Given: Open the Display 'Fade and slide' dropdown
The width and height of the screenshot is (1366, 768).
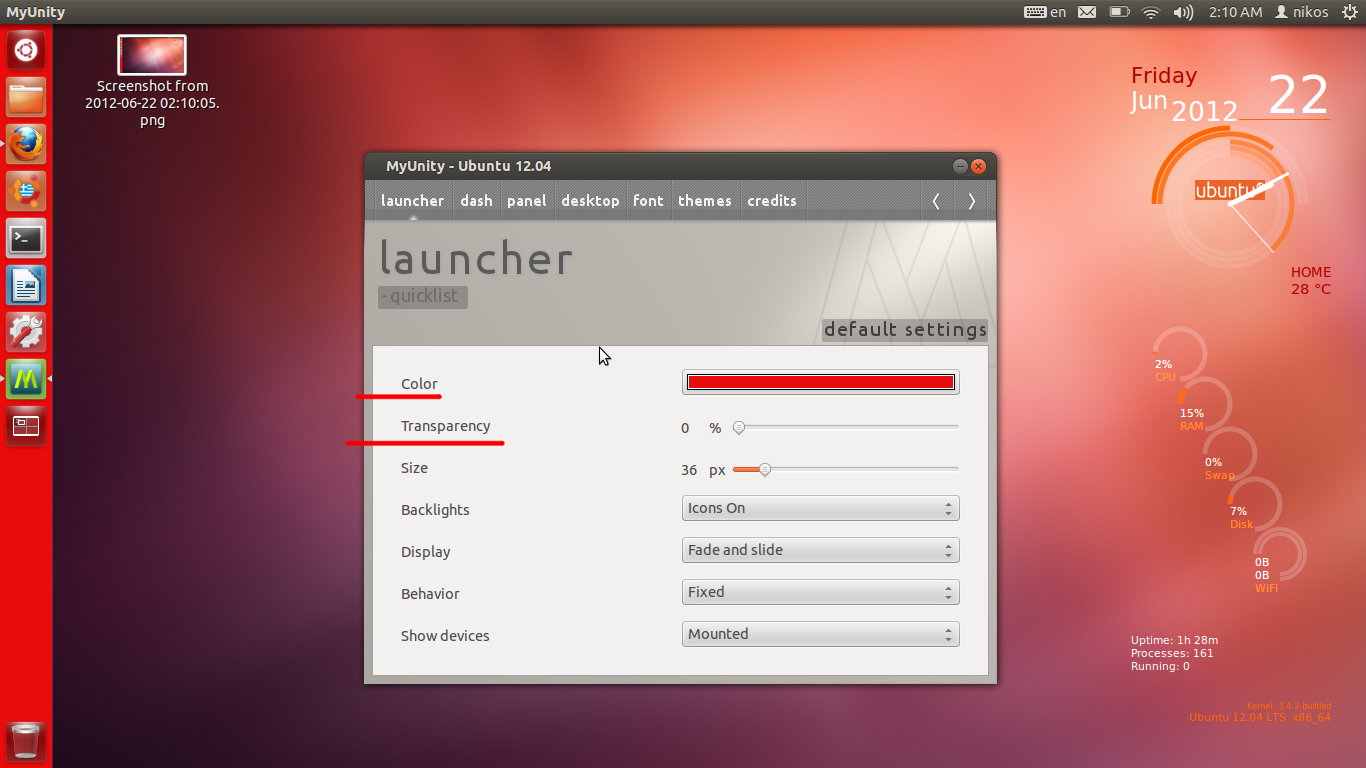Looking at the screenshot, I should point(820,550).
